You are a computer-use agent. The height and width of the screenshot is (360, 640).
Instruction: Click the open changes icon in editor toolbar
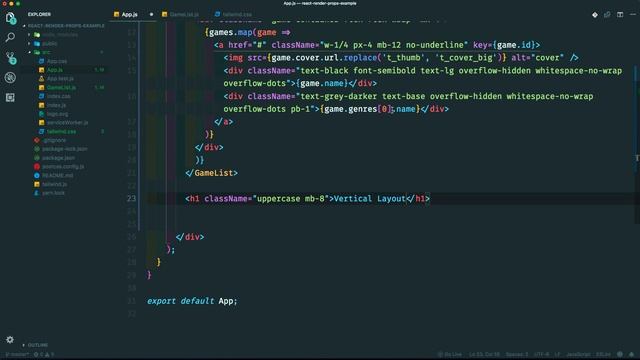pos(607,15)
